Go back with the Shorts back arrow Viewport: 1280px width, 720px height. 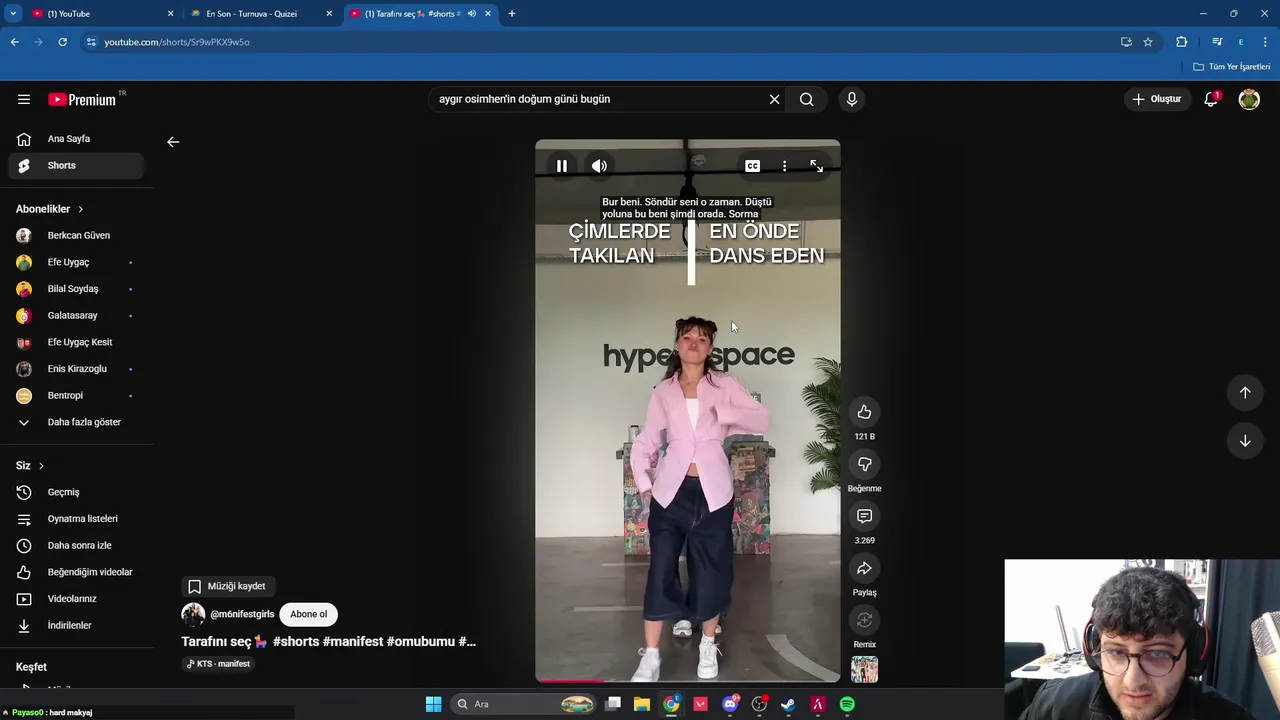coord(173,142)
